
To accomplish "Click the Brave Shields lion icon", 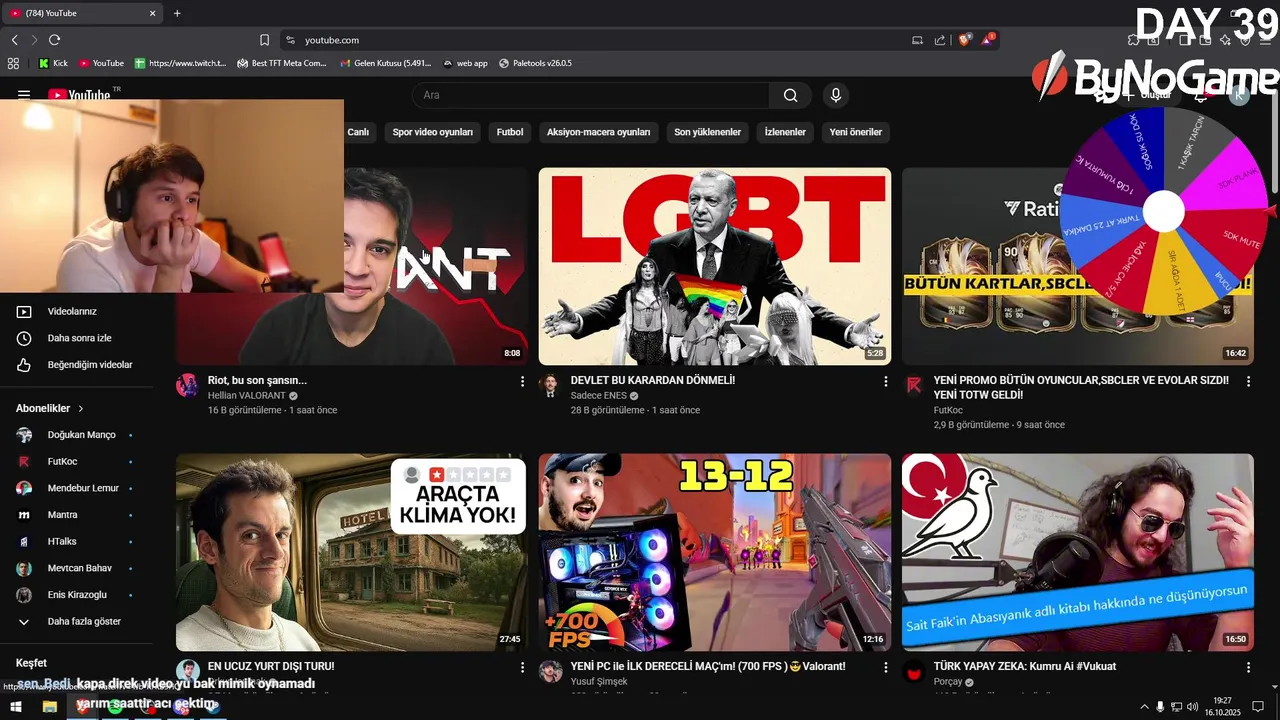I will click(x=964, y=40).
